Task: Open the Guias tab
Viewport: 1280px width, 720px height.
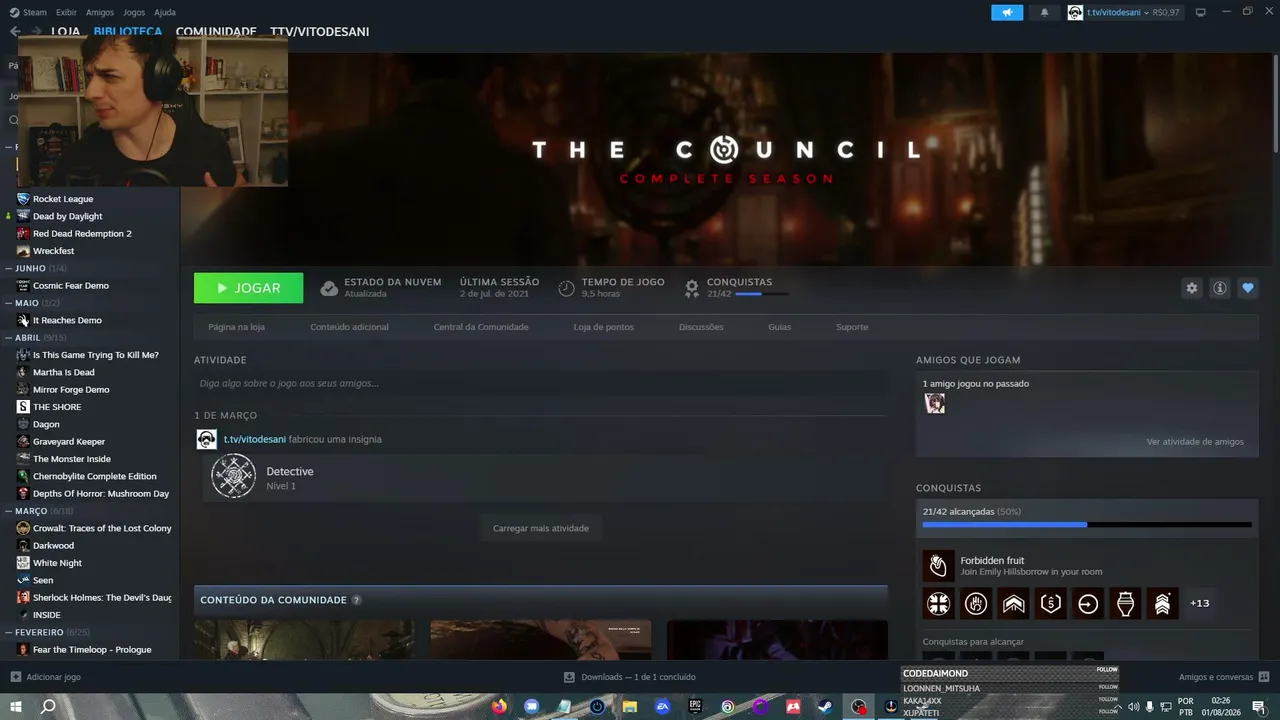Action: pyautogui.click(x=780, y=327)
